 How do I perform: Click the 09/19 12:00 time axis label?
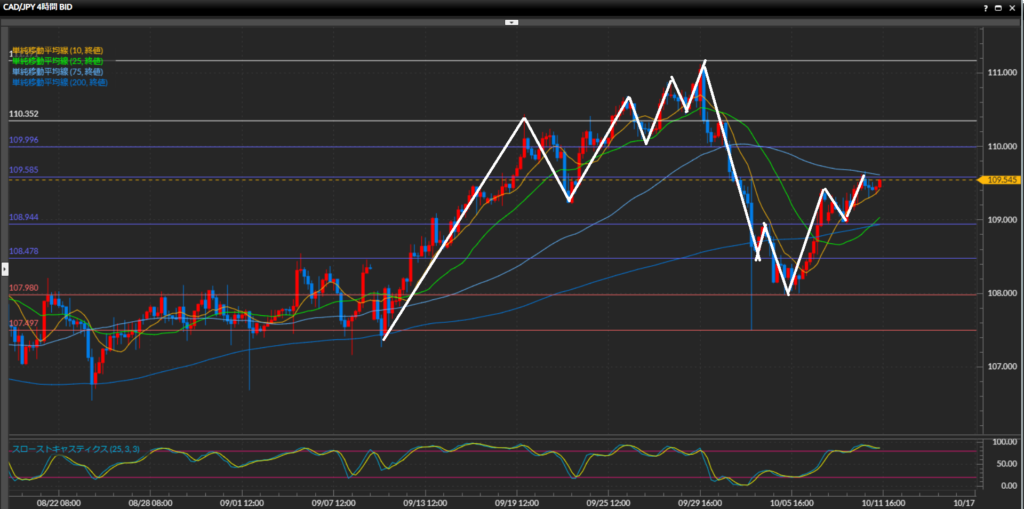[519, 503]
